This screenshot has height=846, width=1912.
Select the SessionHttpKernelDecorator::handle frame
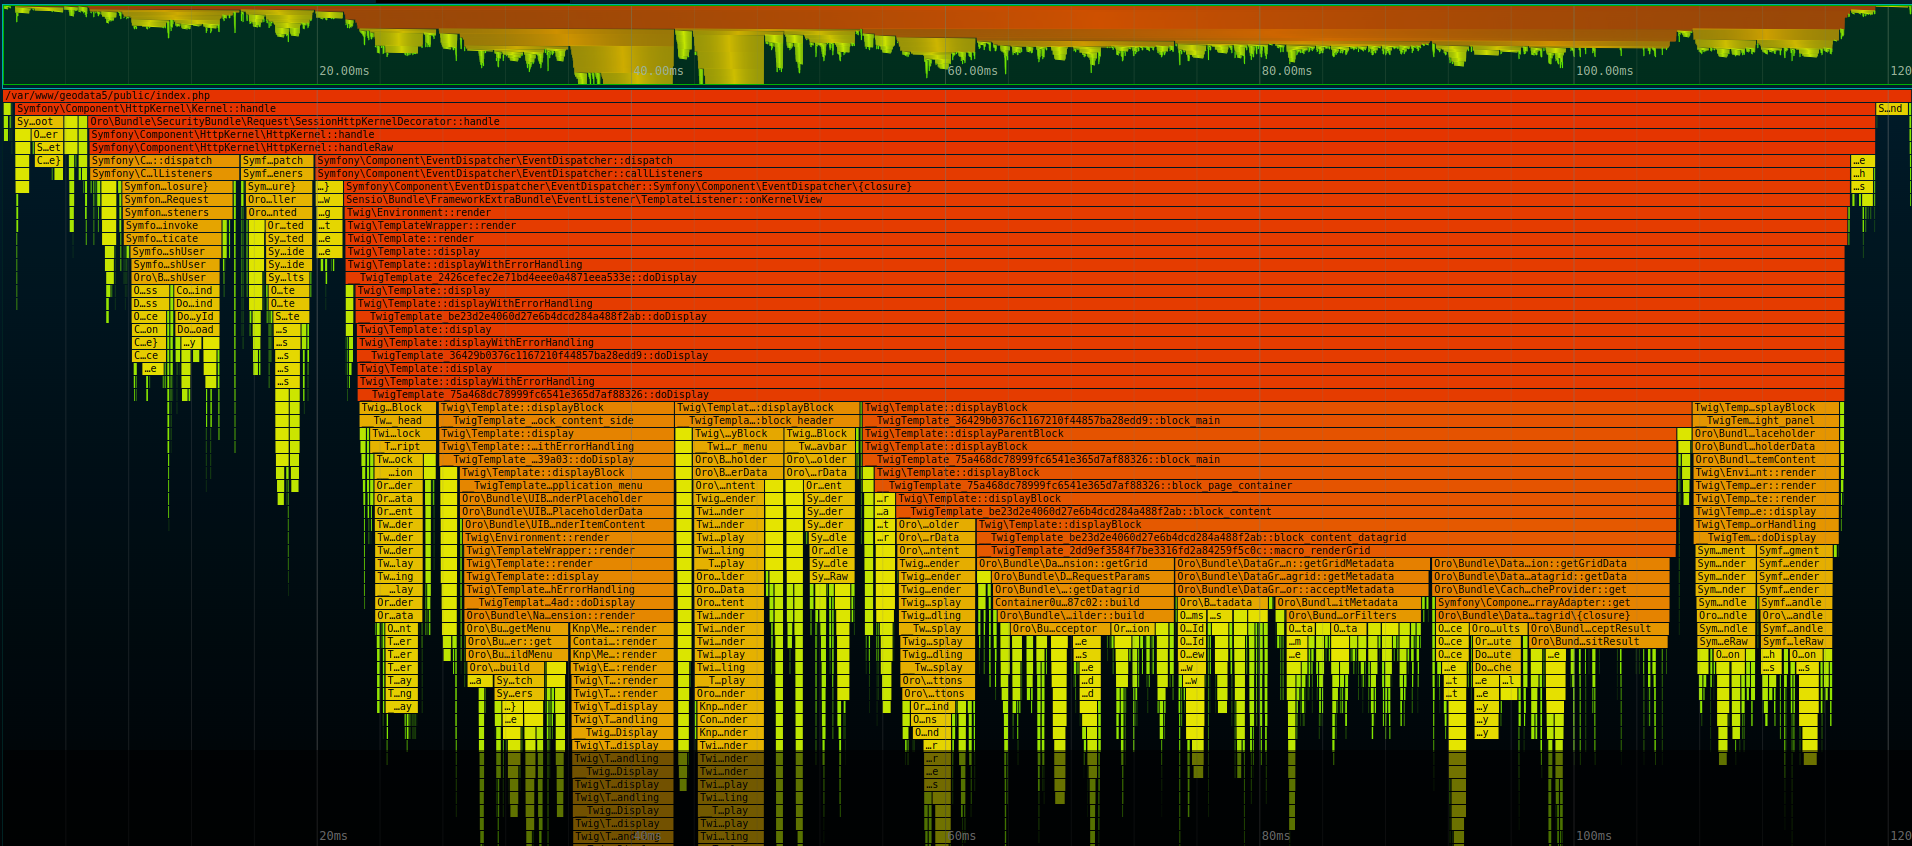tap(982, 122)
